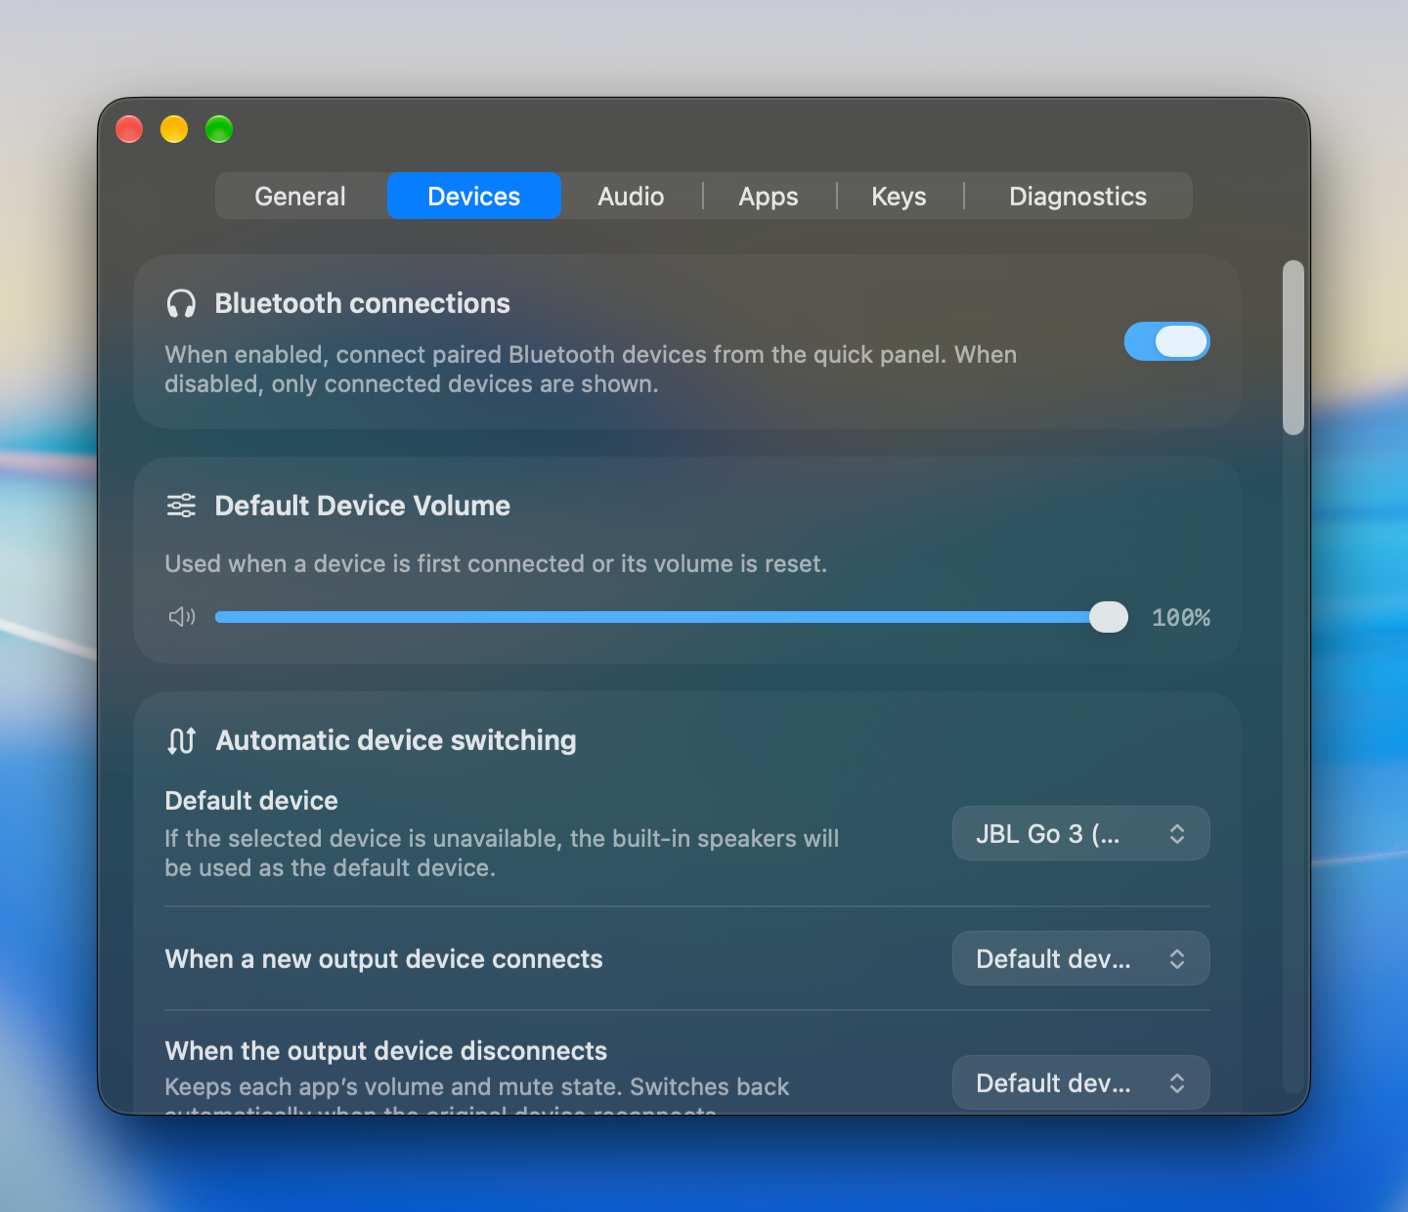Click the Automatic device switching heading

click(396, 741)
